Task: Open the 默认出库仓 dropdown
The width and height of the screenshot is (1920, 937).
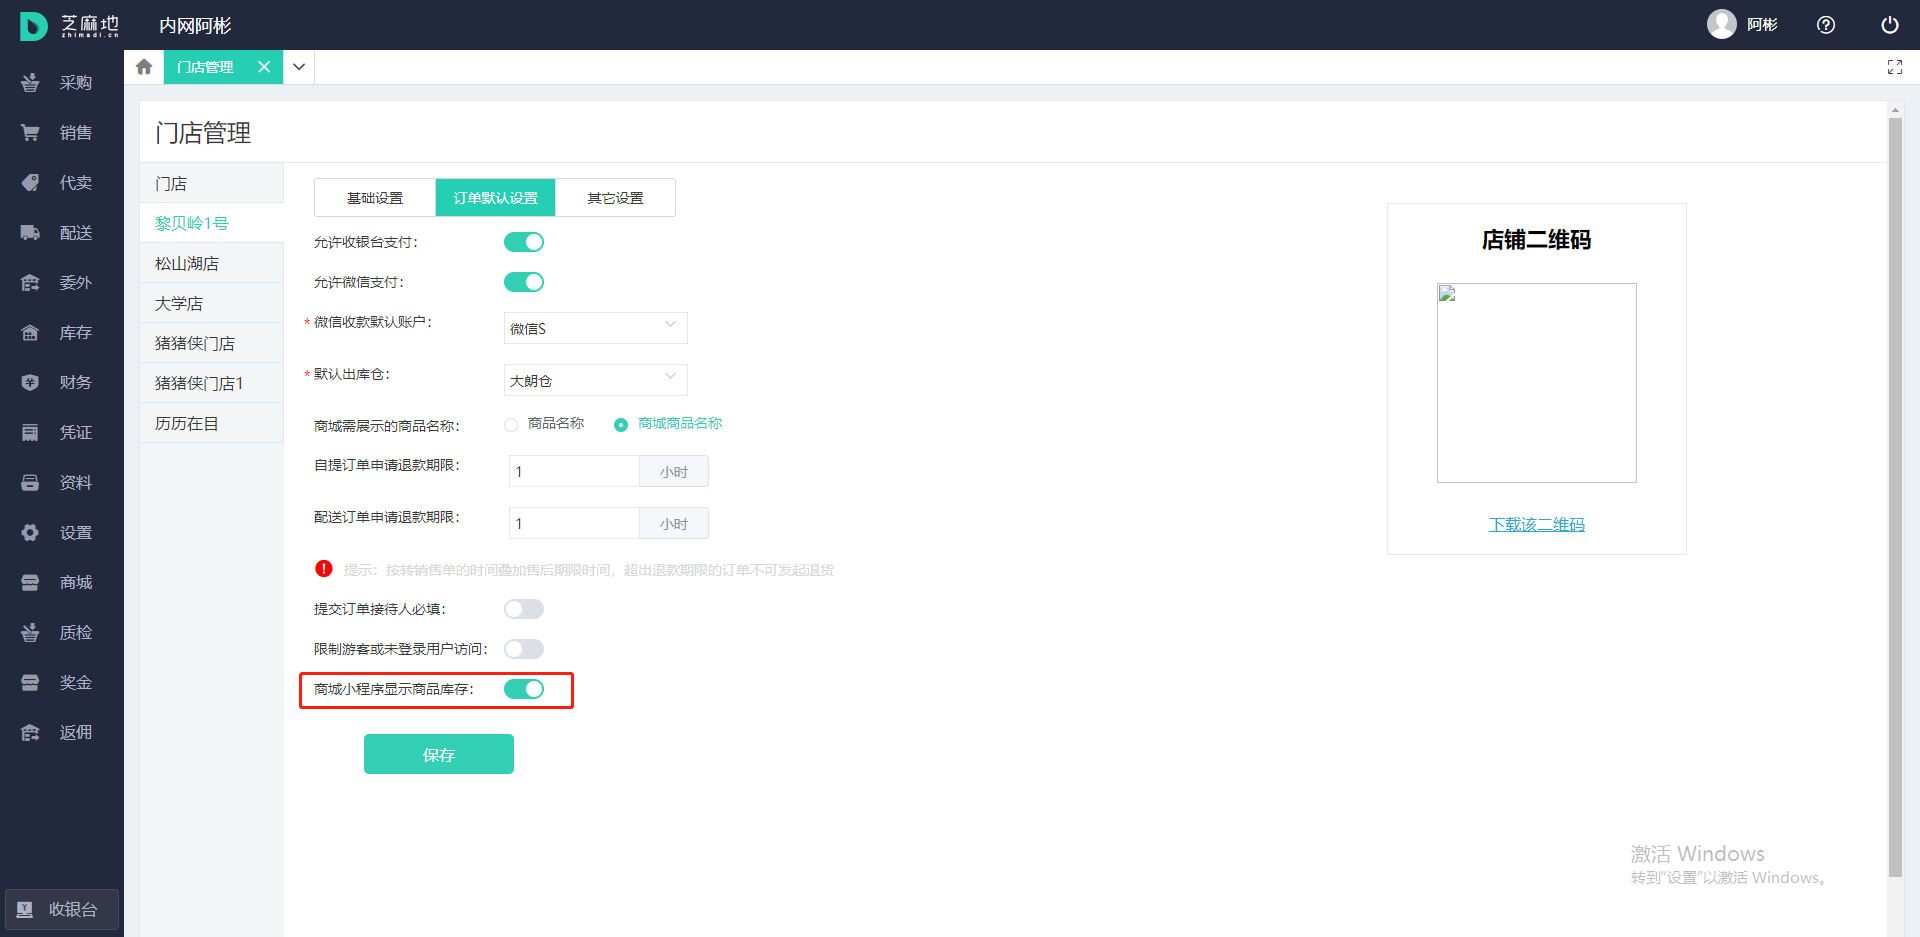Action: pyautogui.click(x=596, y=380)
